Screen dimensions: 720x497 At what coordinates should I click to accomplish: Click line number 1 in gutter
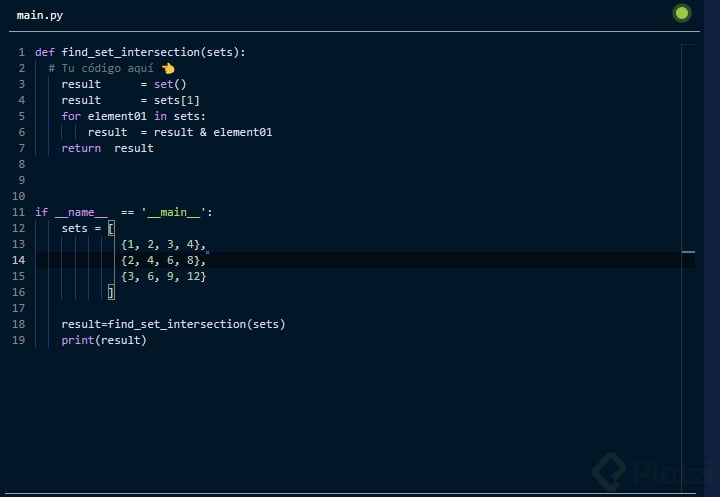(21, 52)
